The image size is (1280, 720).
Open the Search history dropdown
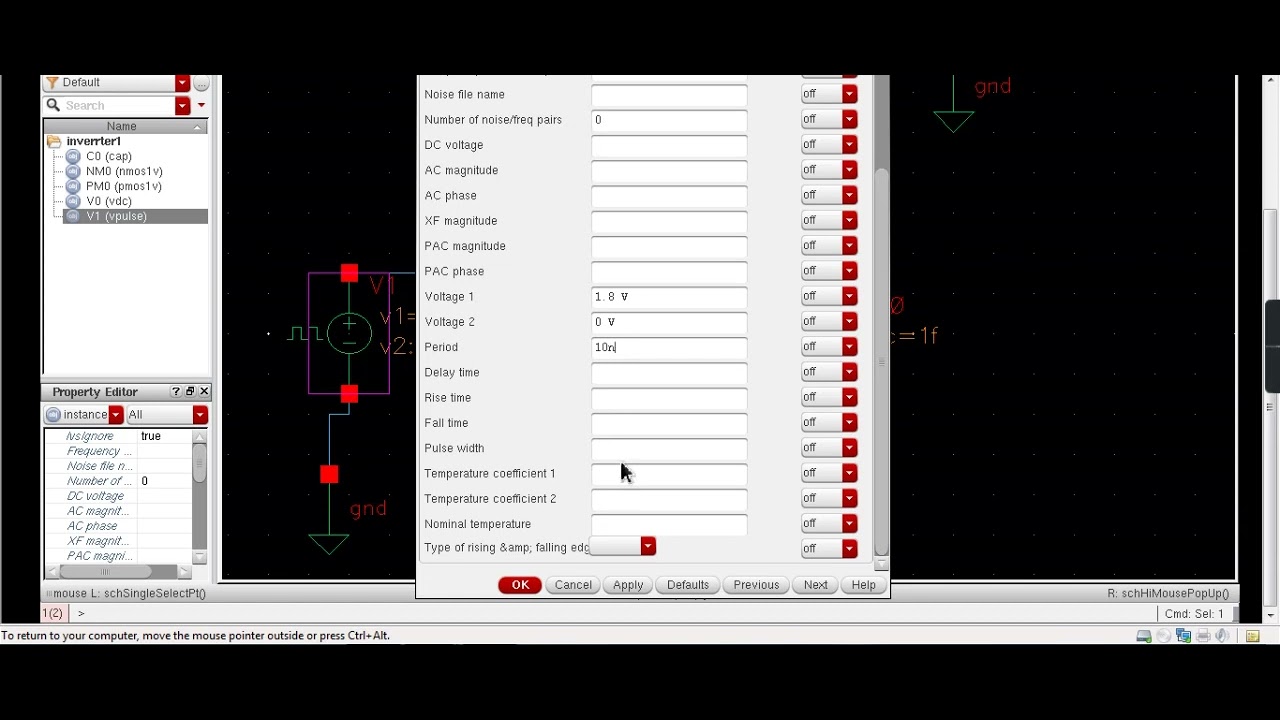[182, 105]
